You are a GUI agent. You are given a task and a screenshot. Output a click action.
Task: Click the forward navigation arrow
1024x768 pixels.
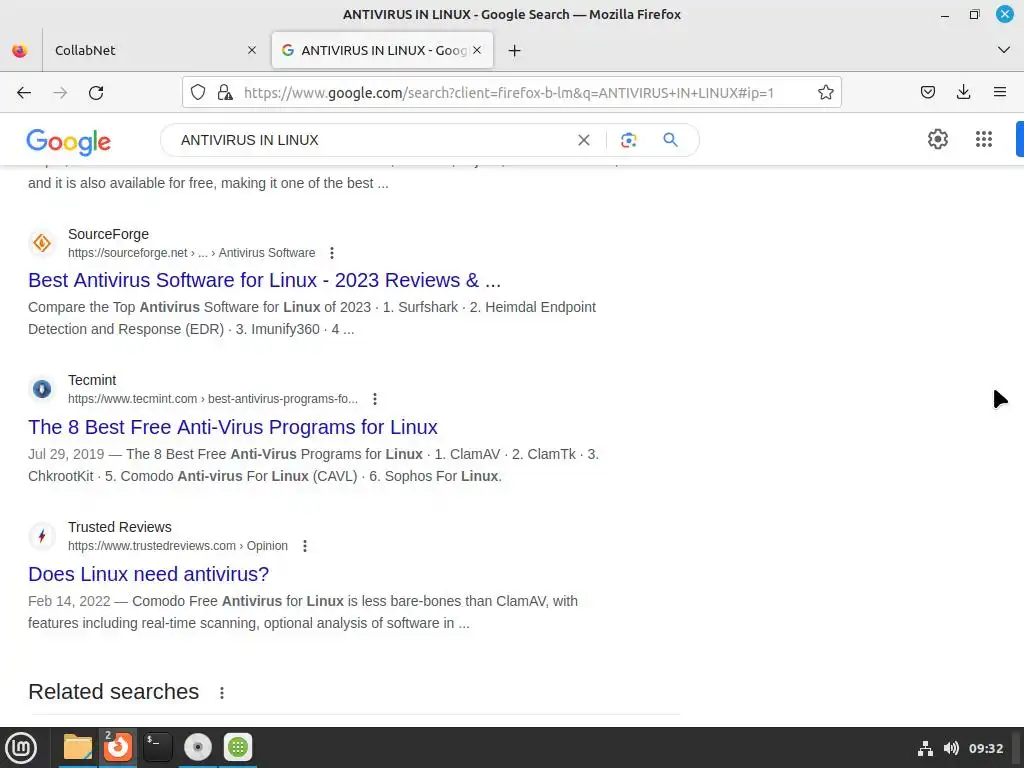[x=60, y=93]
